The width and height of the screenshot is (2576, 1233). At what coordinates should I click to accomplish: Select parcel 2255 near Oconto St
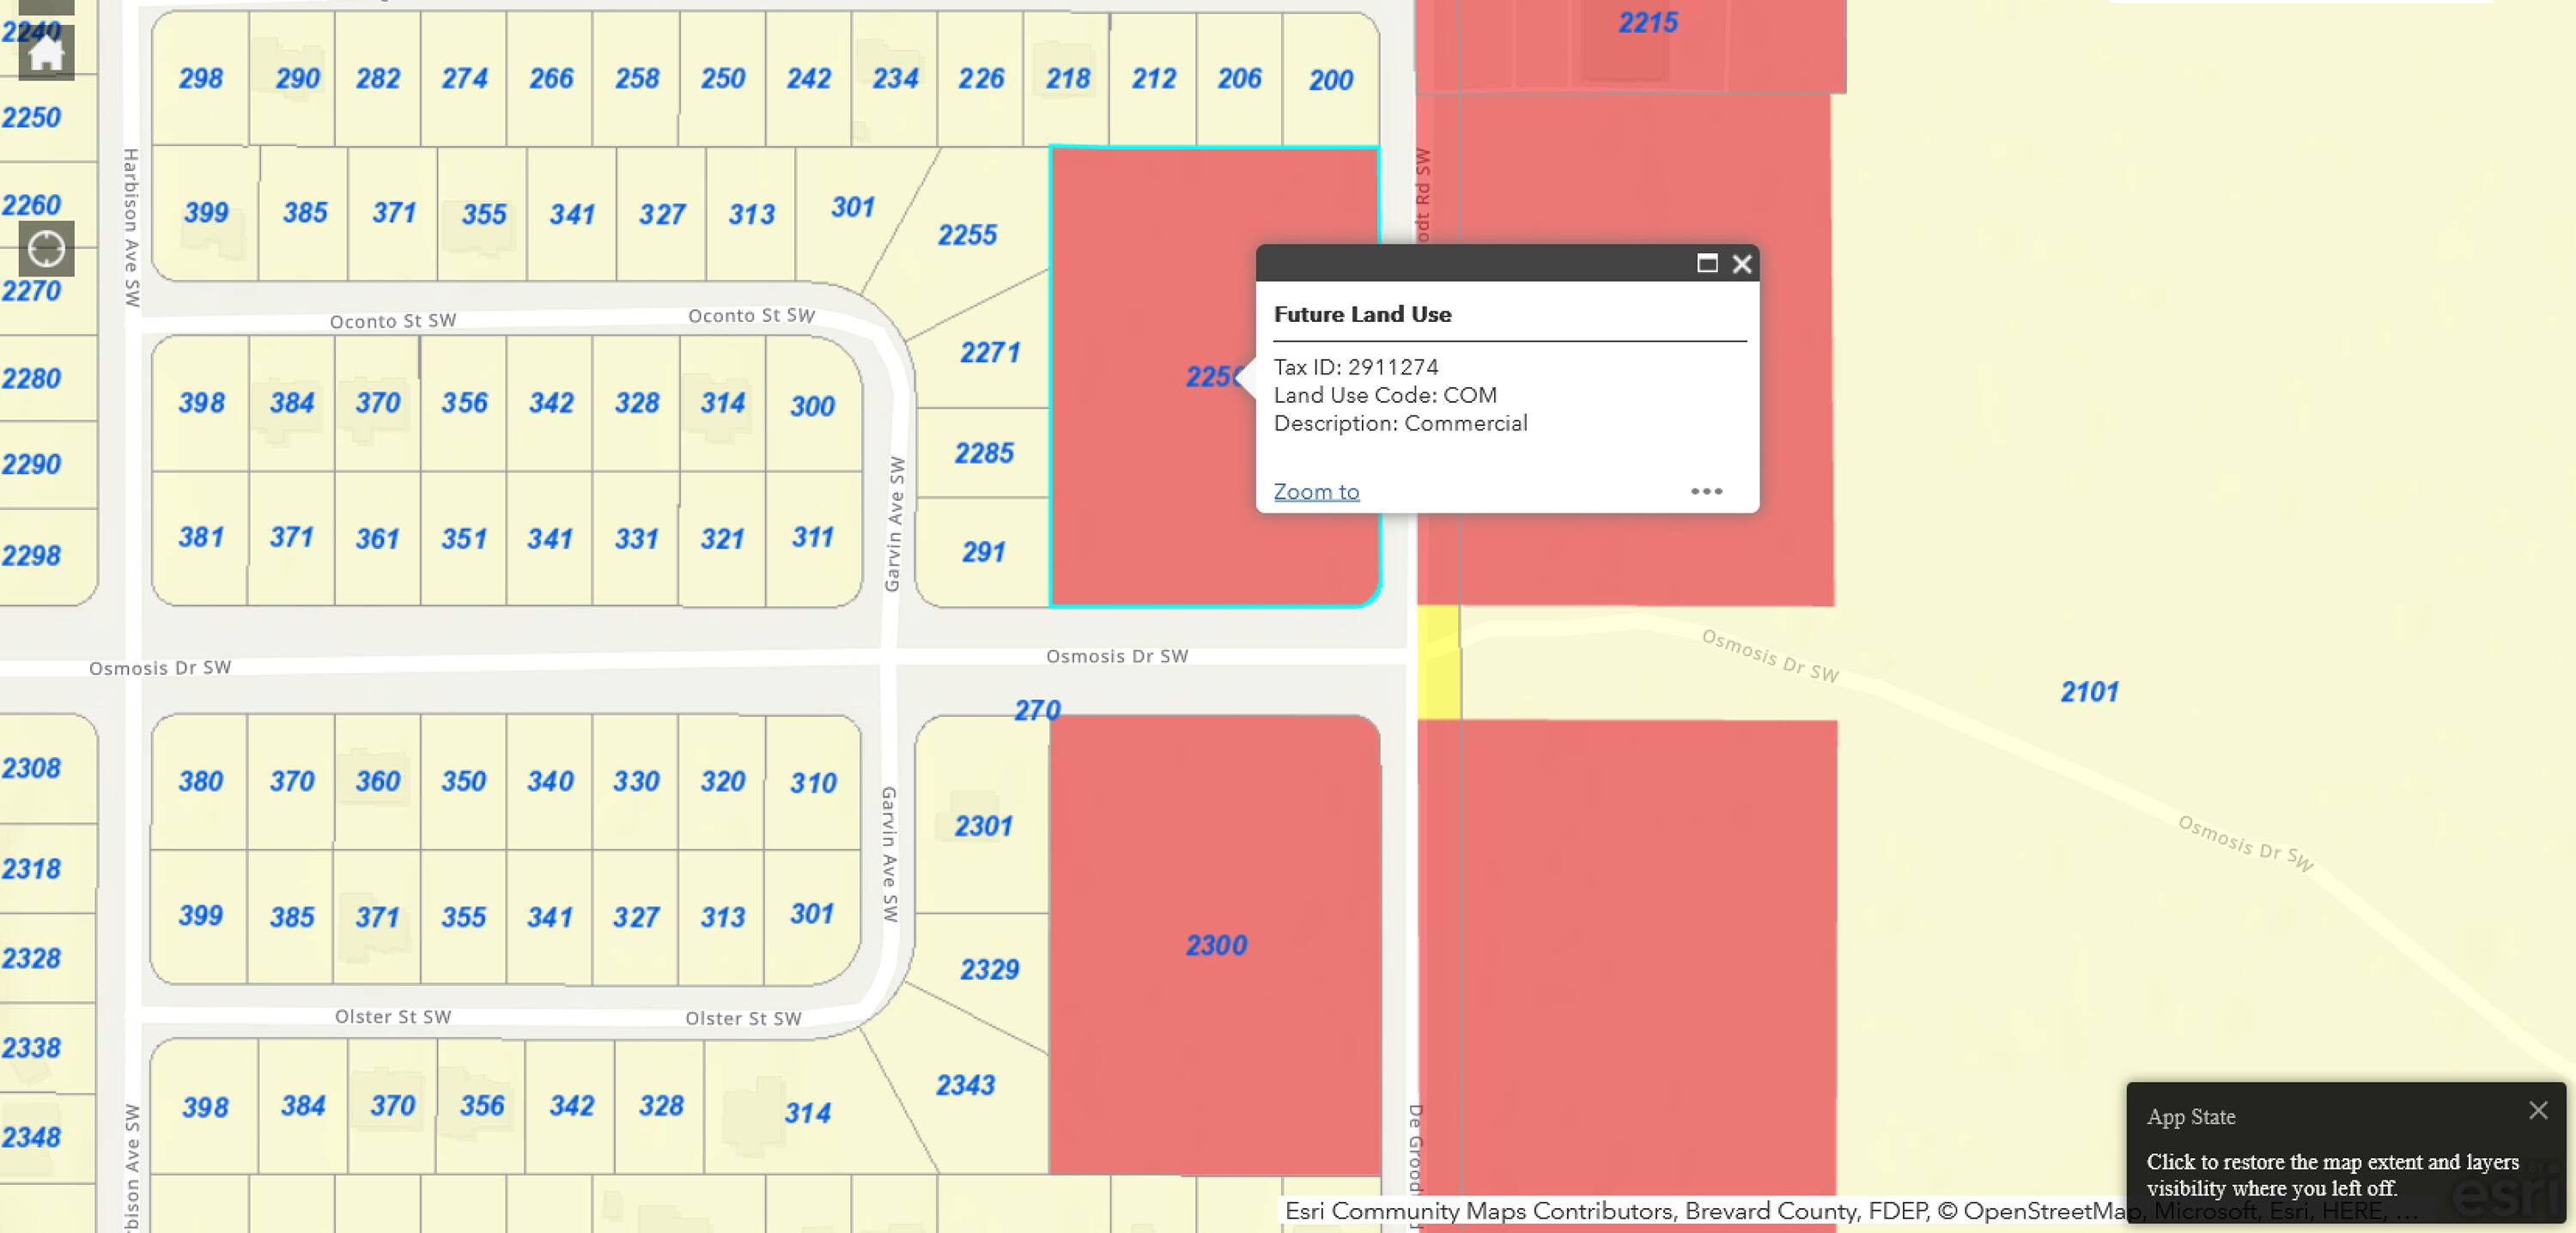(x=967, y=234)
